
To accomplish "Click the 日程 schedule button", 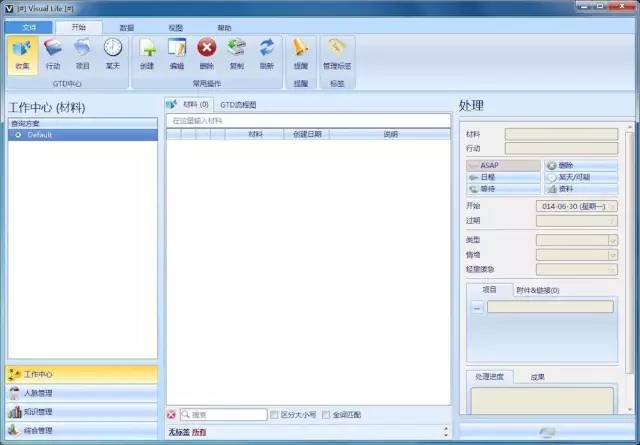I will tap(503, 177).
